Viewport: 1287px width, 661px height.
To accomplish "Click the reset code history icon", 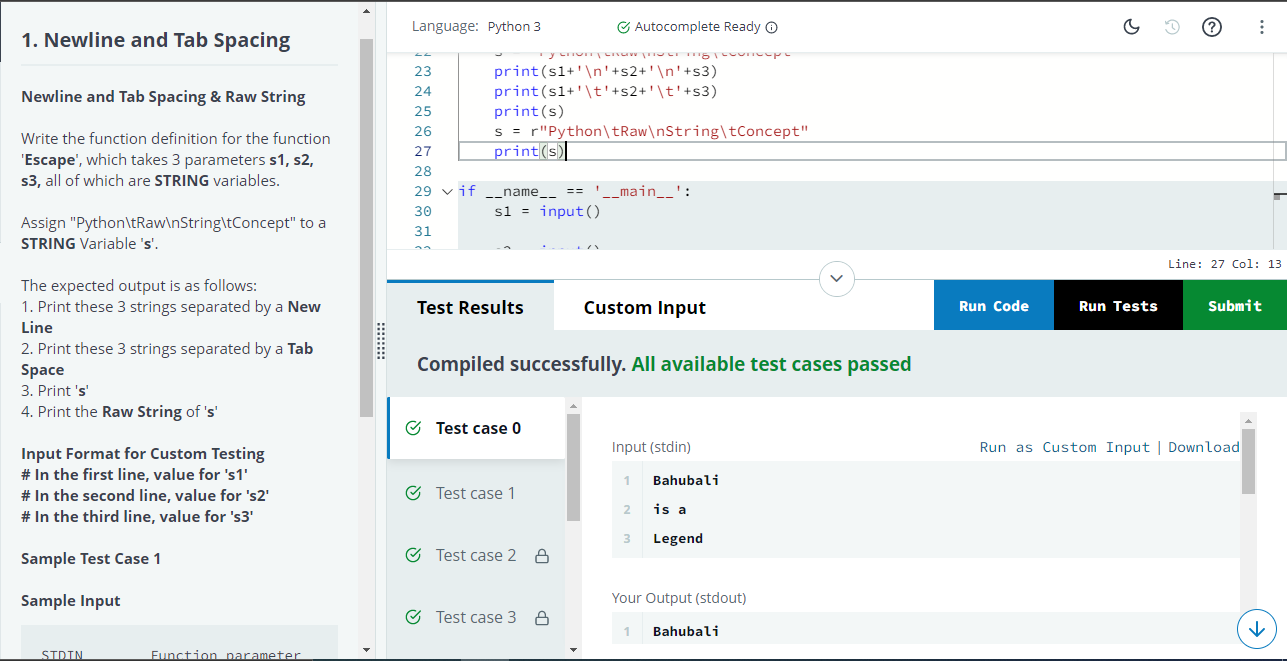I will (1173, 27).
